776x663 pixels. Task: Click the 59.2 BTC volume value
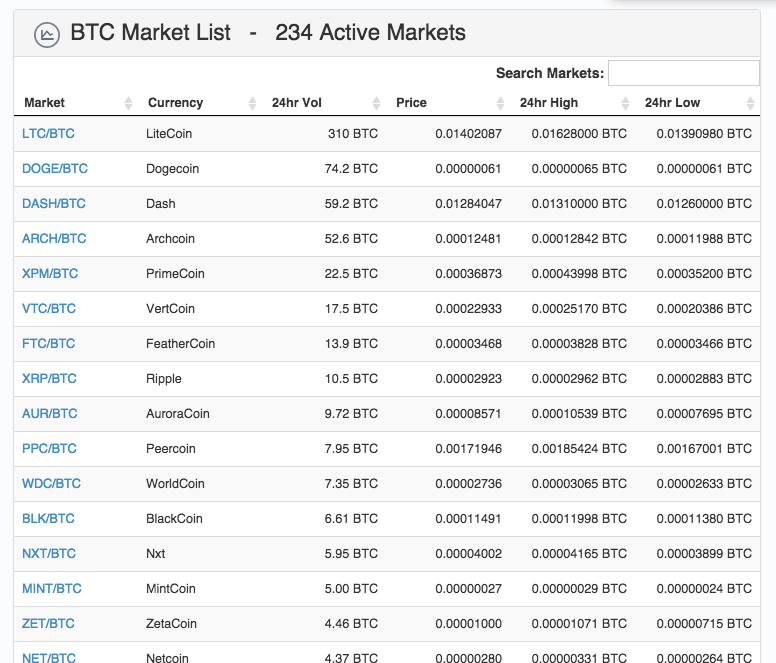[x=351, y=203]
